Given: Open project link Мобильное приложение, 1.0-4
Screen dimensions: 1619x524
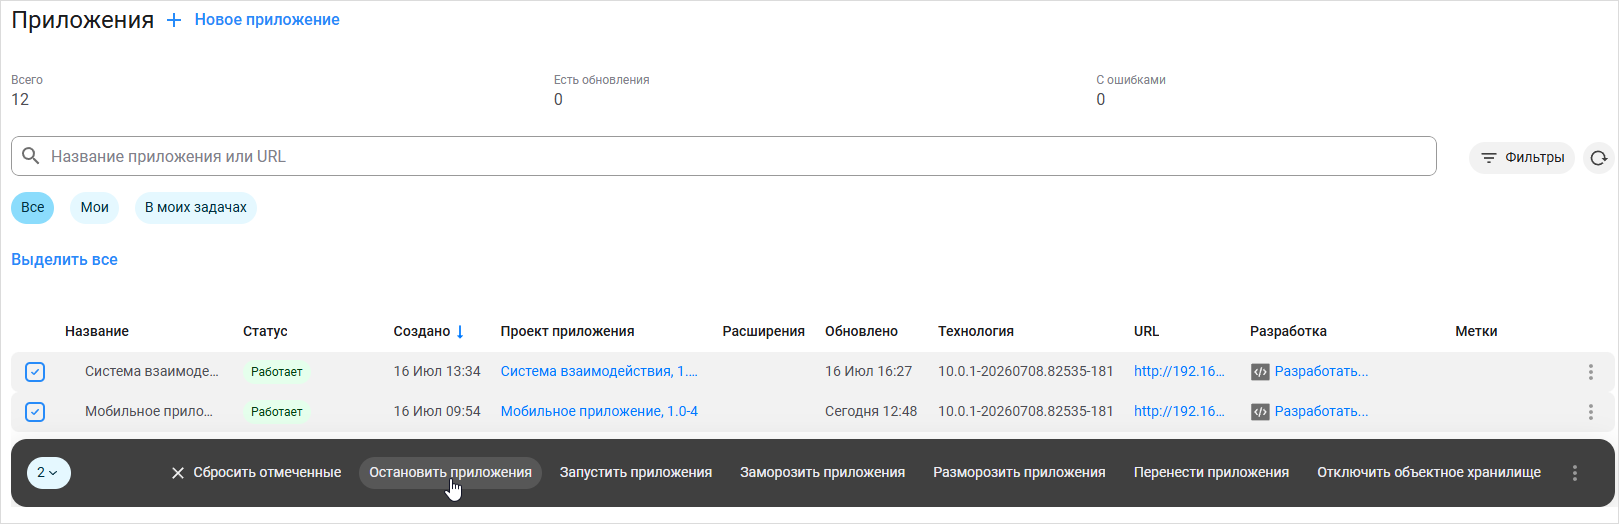Looking at the screenshot, I should coord(599,412).
